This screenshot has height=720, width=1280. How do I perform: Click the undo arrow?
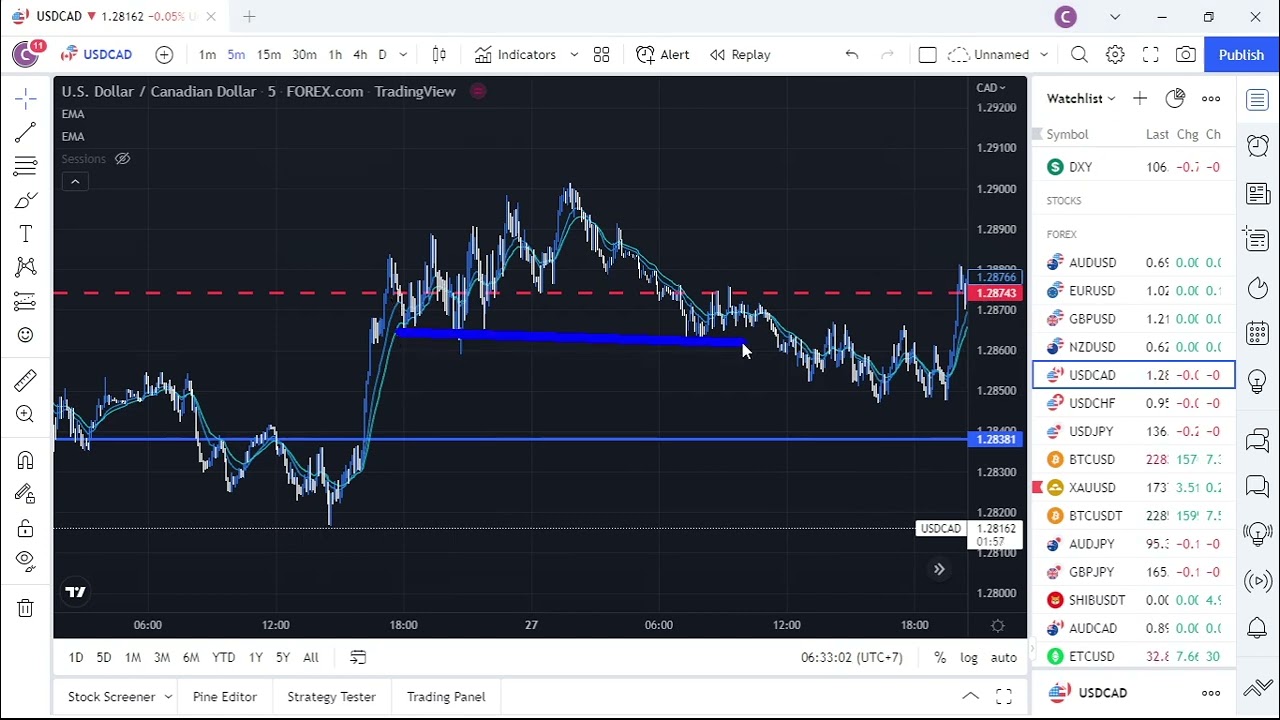tap(852, 55)
